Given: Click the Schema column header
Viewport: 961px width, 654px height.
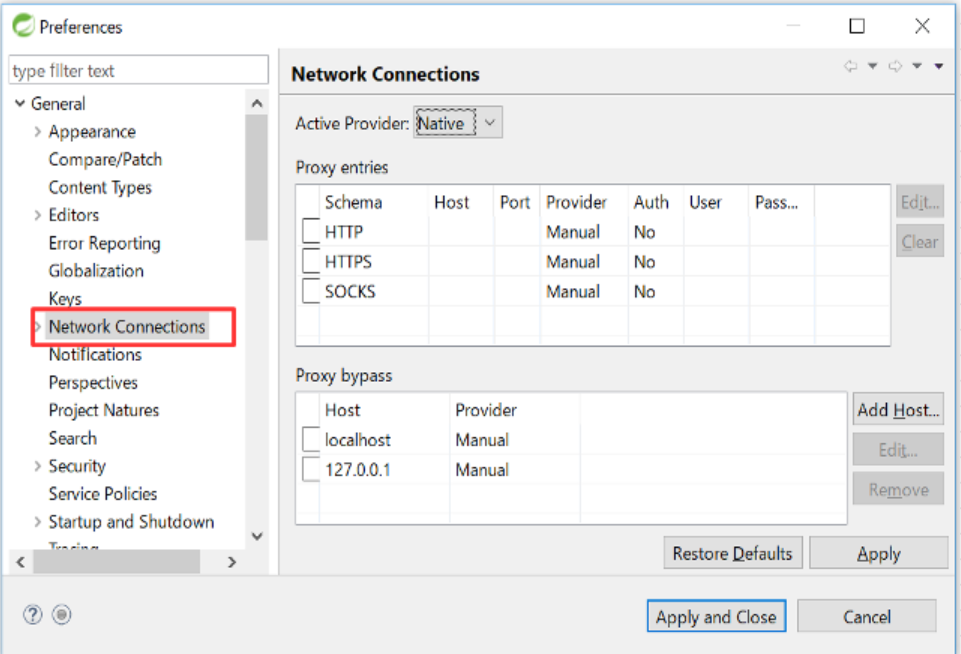Looking at the screenshot, I should tap(373, 202).
